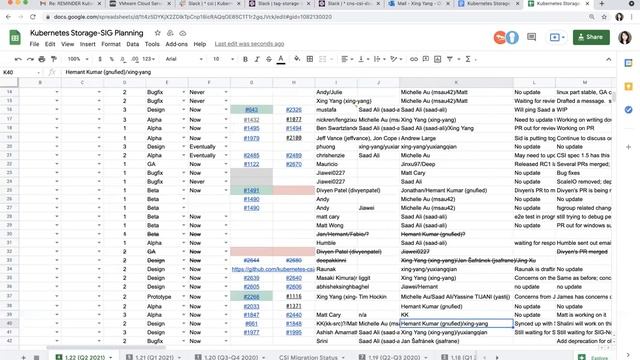This screenshot has height=360, width=640.
Task: Open the Tasks side panel
Action: point(629,109)
